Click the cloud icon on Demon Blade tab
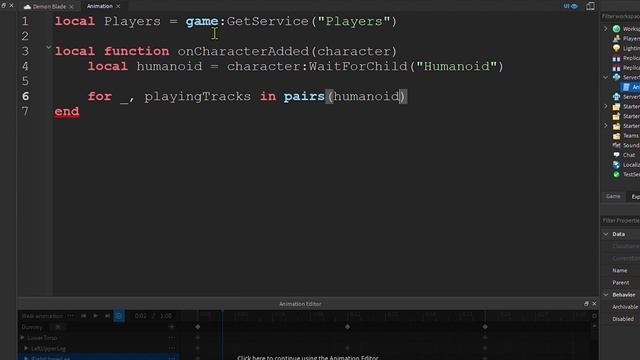This screenshot has height=360, width=640. click(27, 7)
